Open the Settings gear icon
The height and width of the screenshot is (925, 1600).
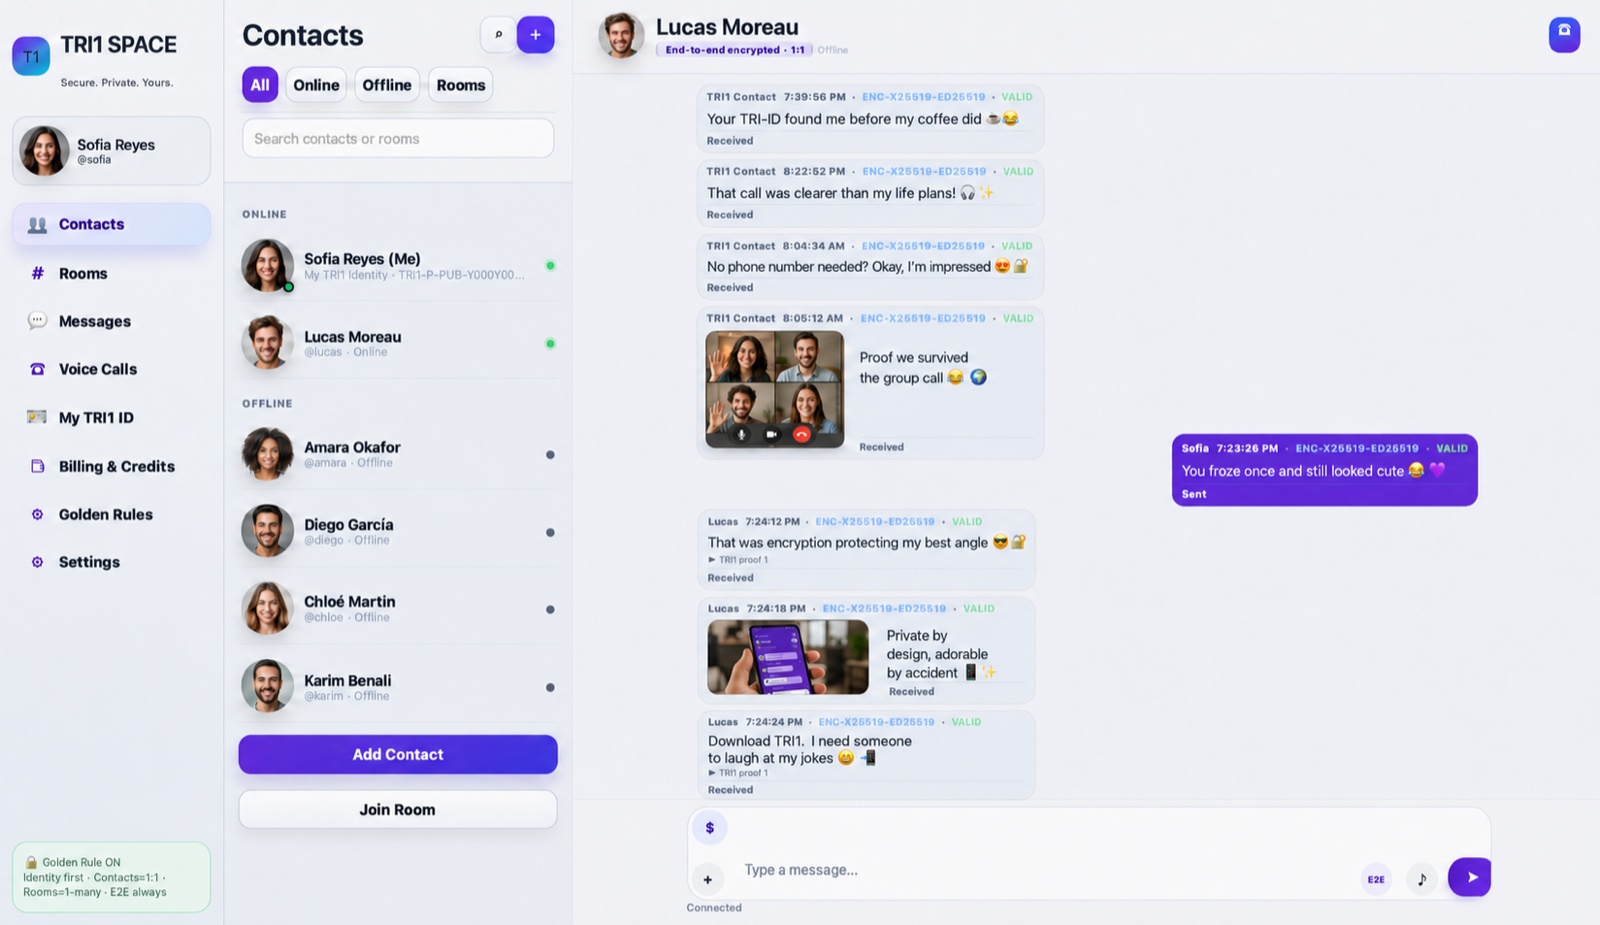[x=37, y=562]
